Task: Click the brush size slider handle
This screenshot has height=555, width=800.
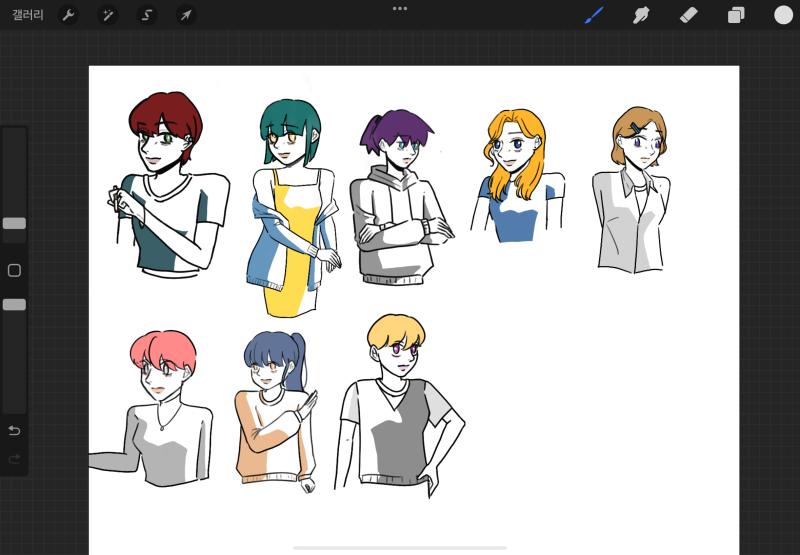Action: (x=14, y=223)
